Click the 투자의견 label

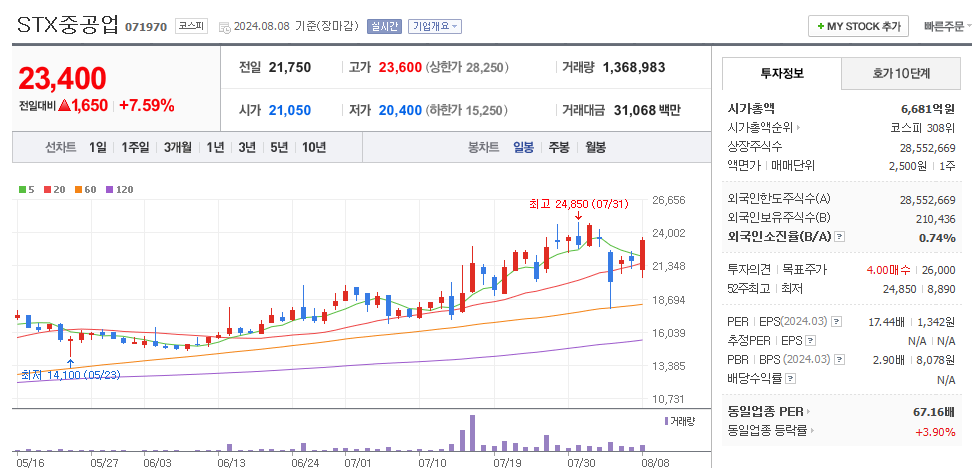749,269
